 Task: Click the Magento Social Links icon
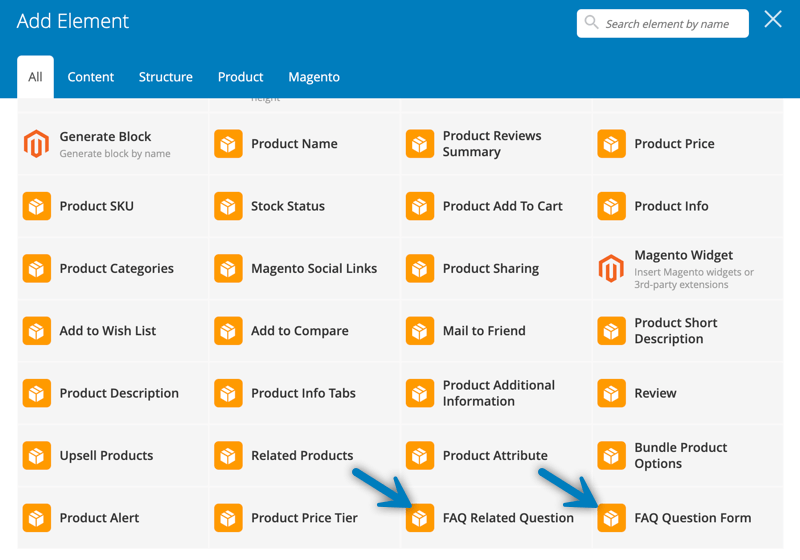tap(228, 268)
